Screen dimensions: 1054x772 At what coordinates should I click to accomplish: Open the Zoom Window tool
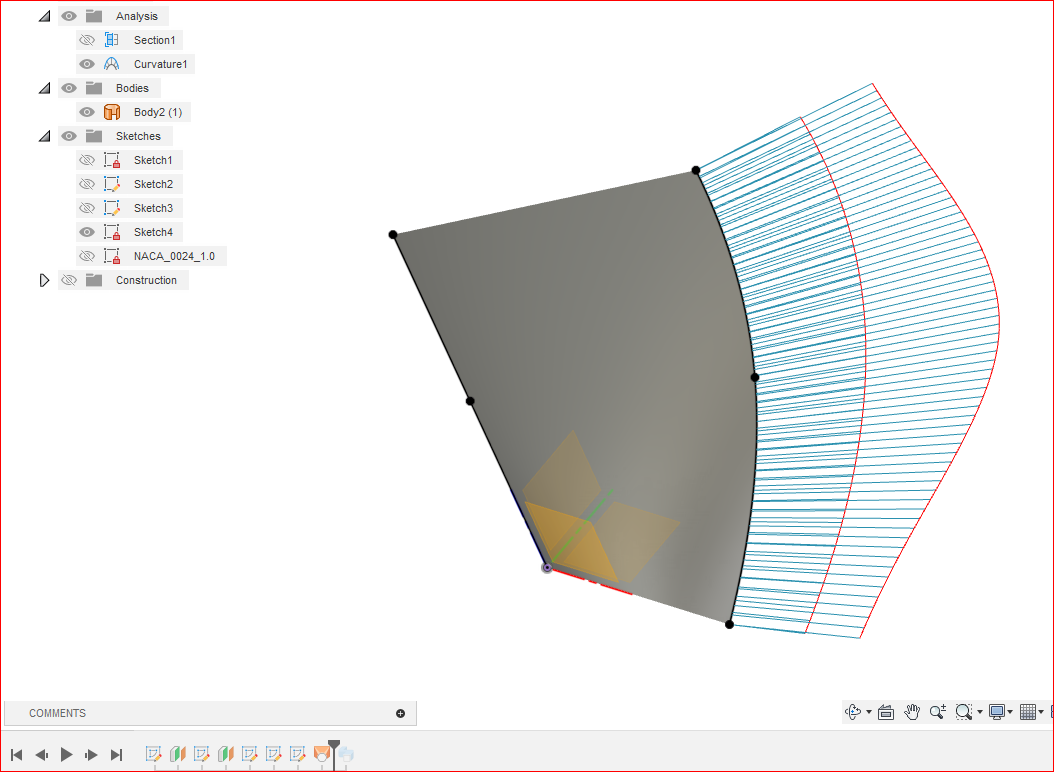[963, 712]
